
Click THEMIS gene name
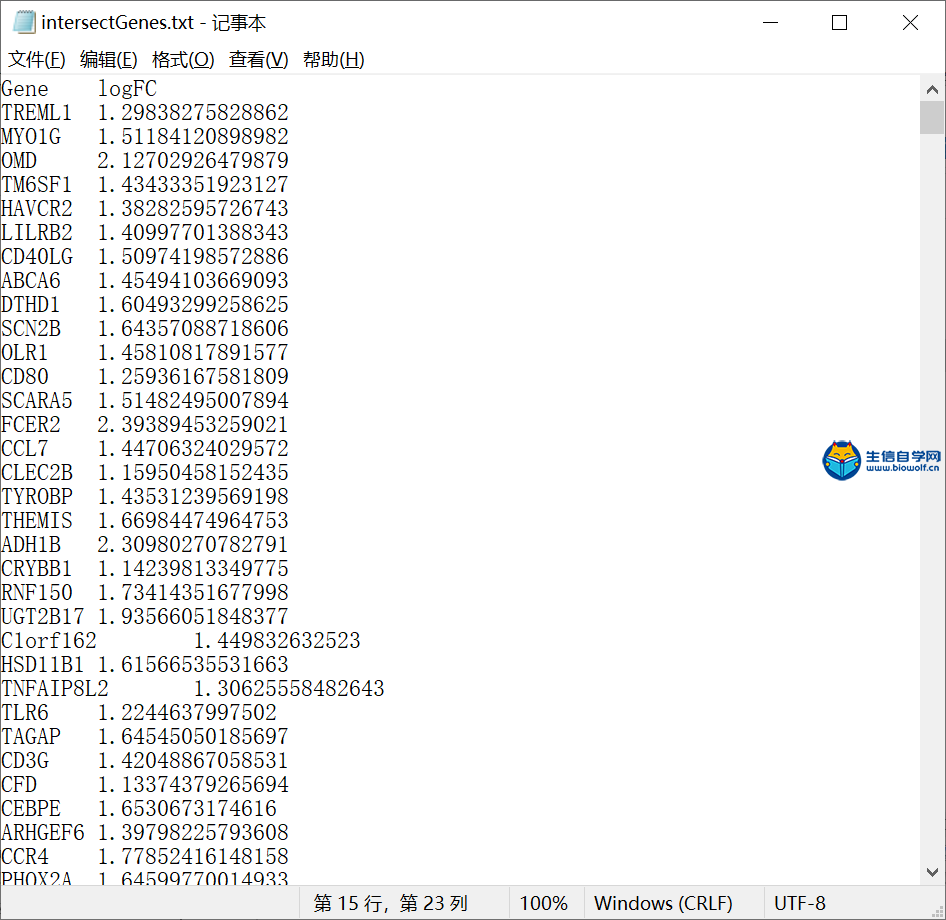pyautogui.click(x=37, y=521)
